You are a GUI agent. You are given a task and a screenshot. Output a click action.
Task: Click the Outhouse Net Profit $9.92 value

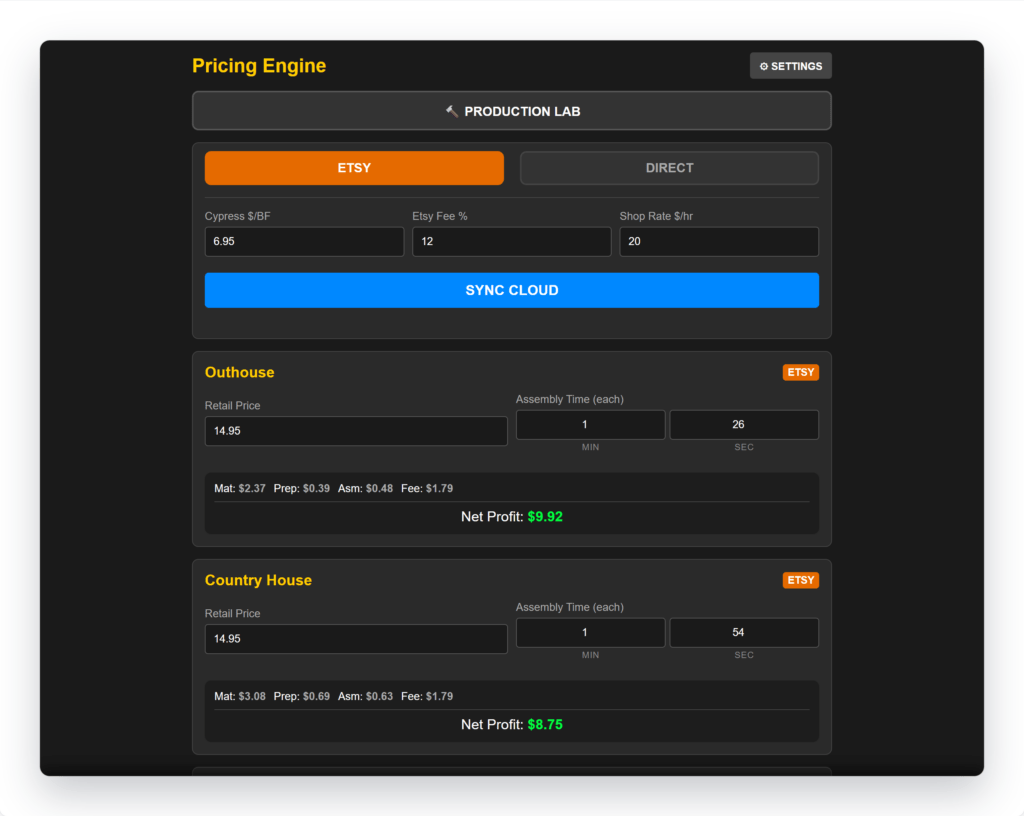(x=545, y=516)
